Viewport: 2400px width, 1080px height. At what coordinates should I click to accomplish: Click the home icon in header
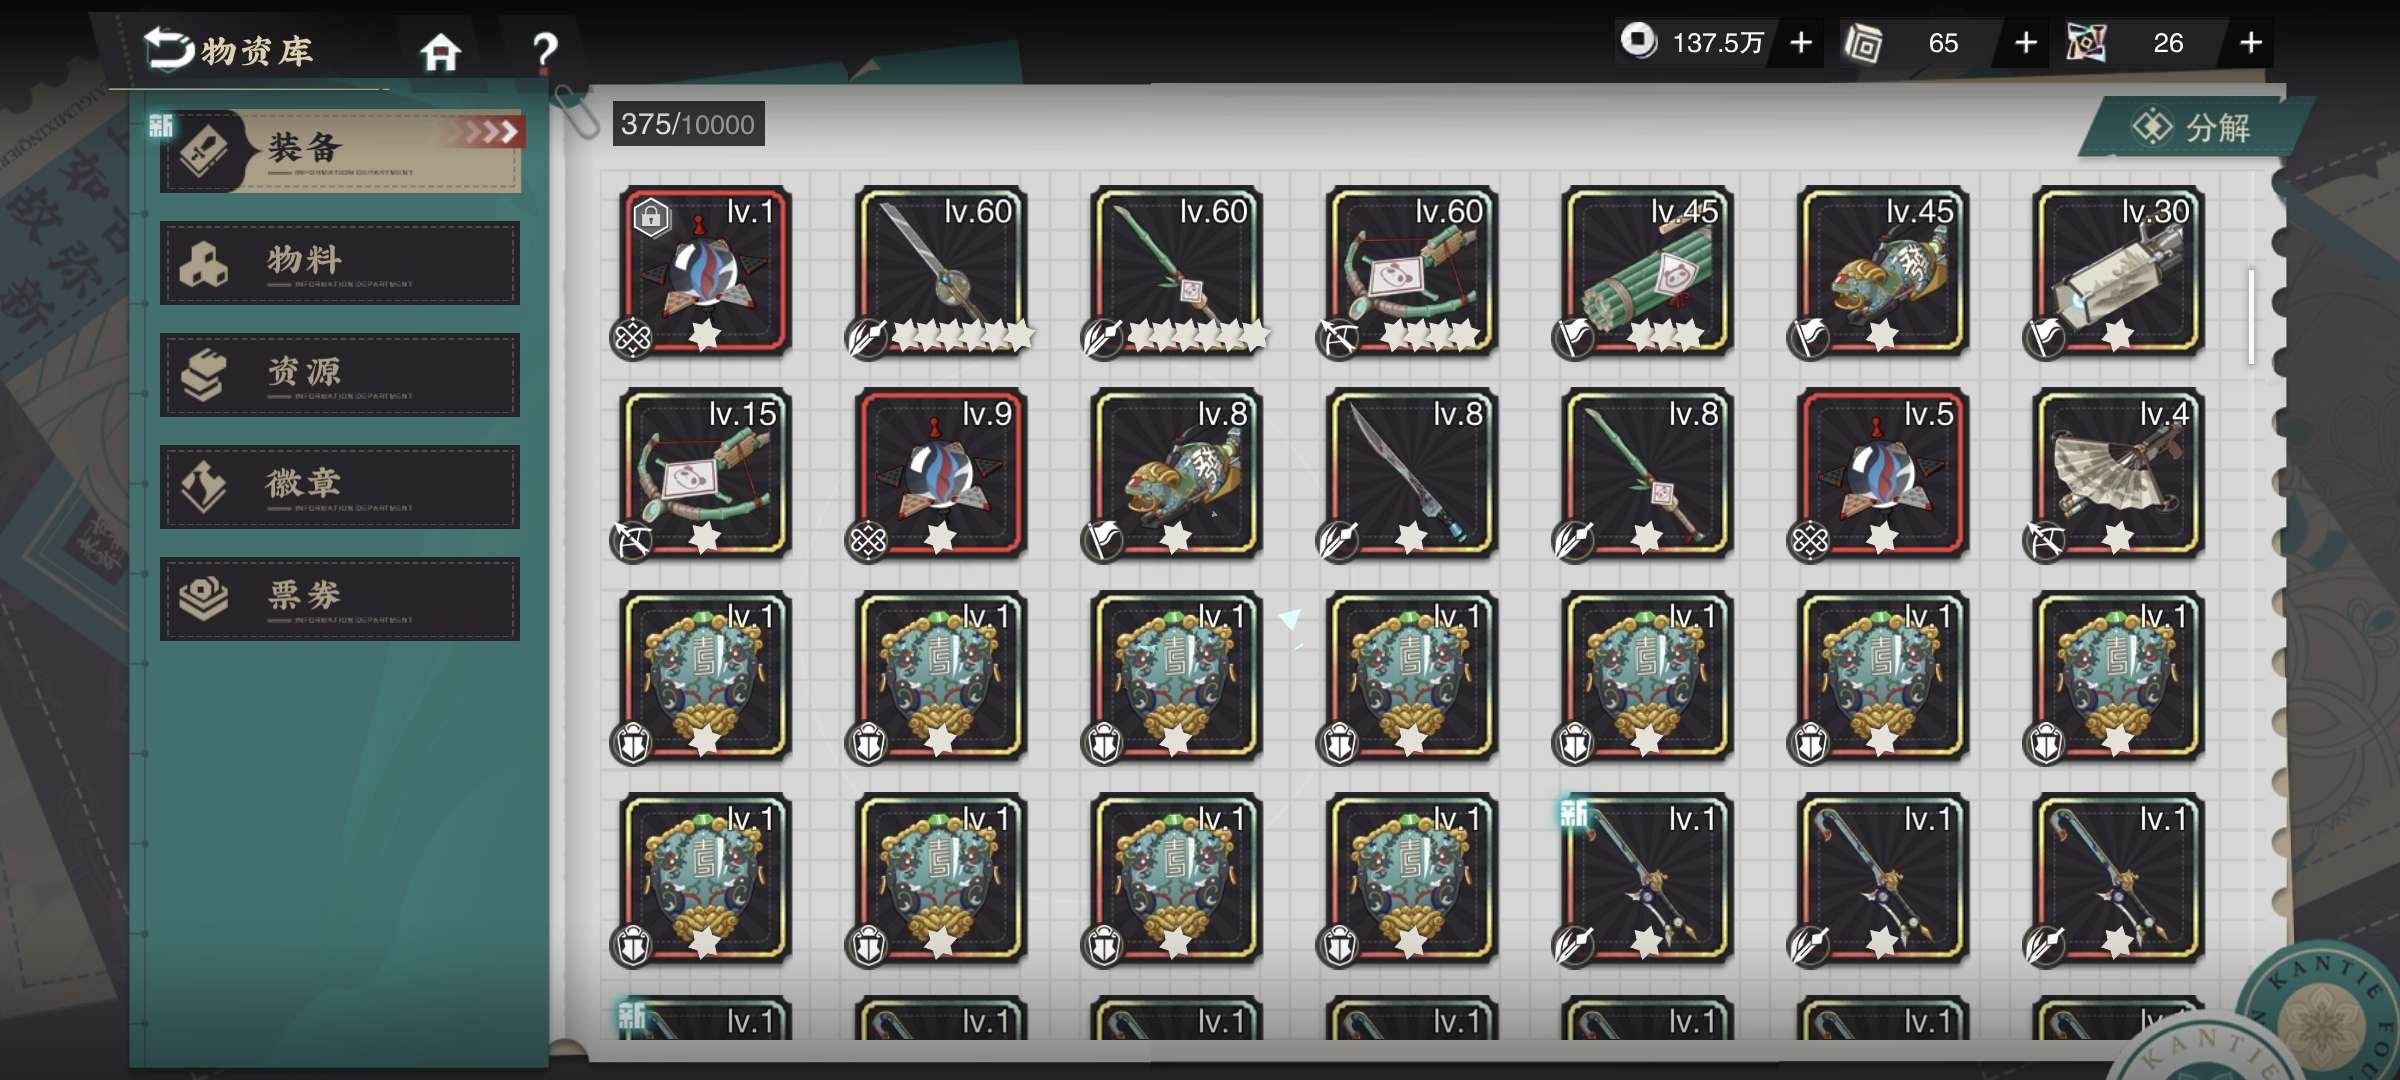click(440, 52)
